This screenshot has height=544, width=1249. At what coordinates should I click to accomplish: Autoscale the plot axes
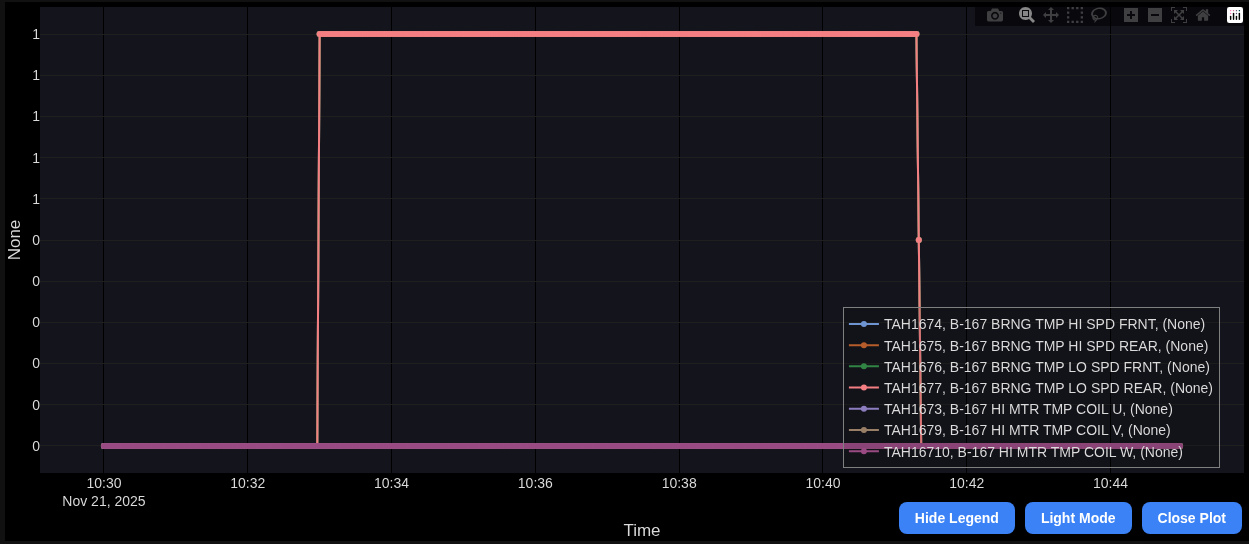click(1179, 15)
